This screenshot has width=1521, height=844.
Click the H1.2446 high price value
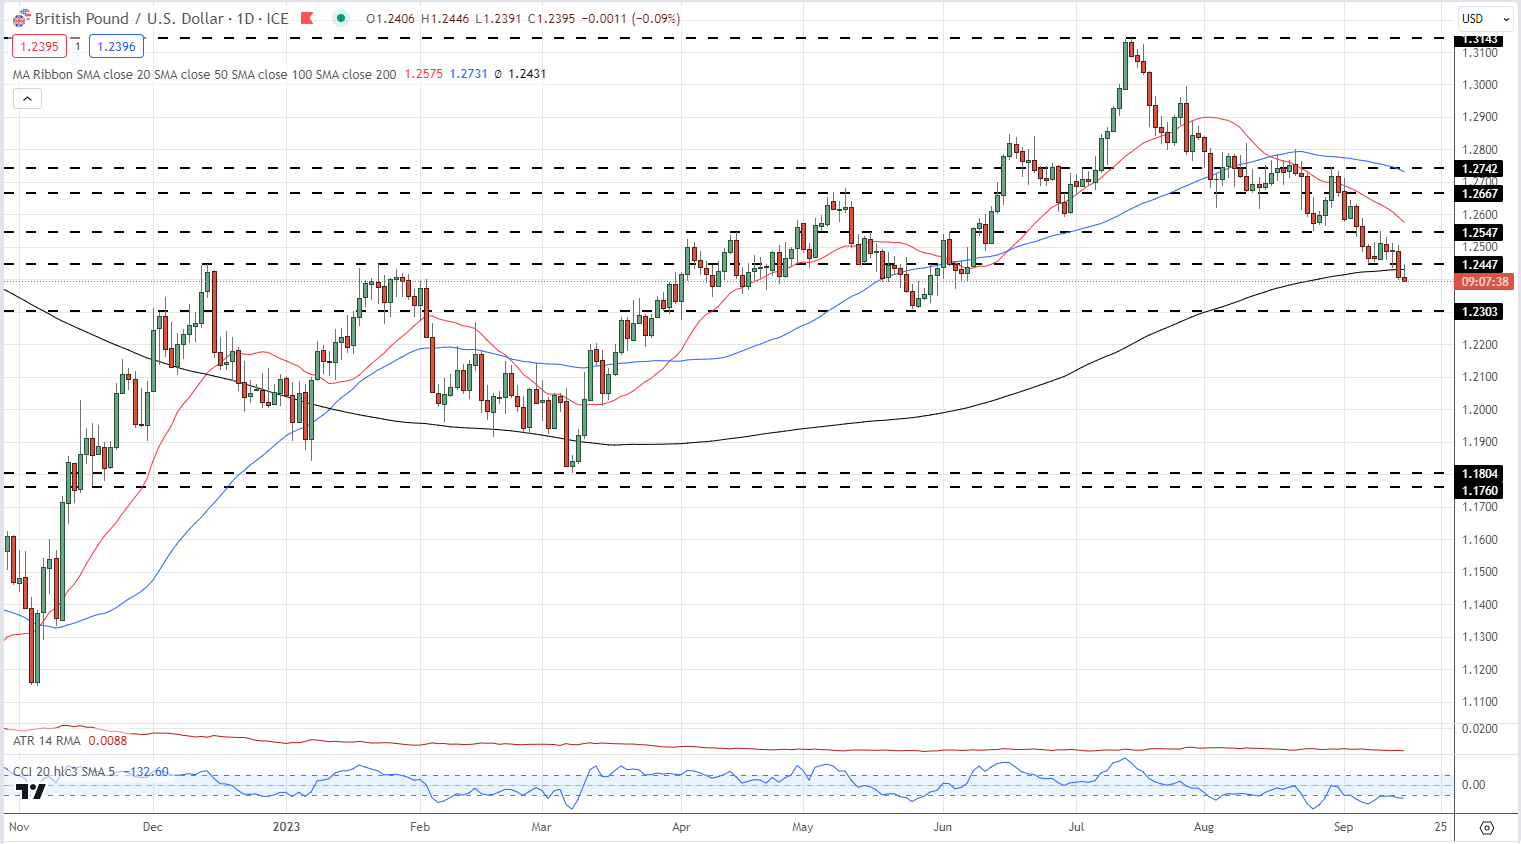[x=447, y=18]
